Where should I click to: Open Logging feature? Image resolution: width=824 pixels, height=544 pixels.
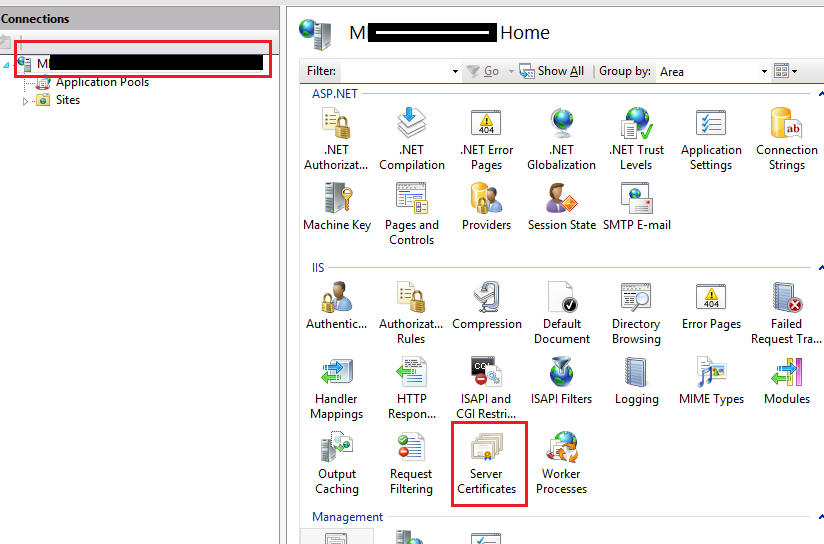[x=636, y=381]
